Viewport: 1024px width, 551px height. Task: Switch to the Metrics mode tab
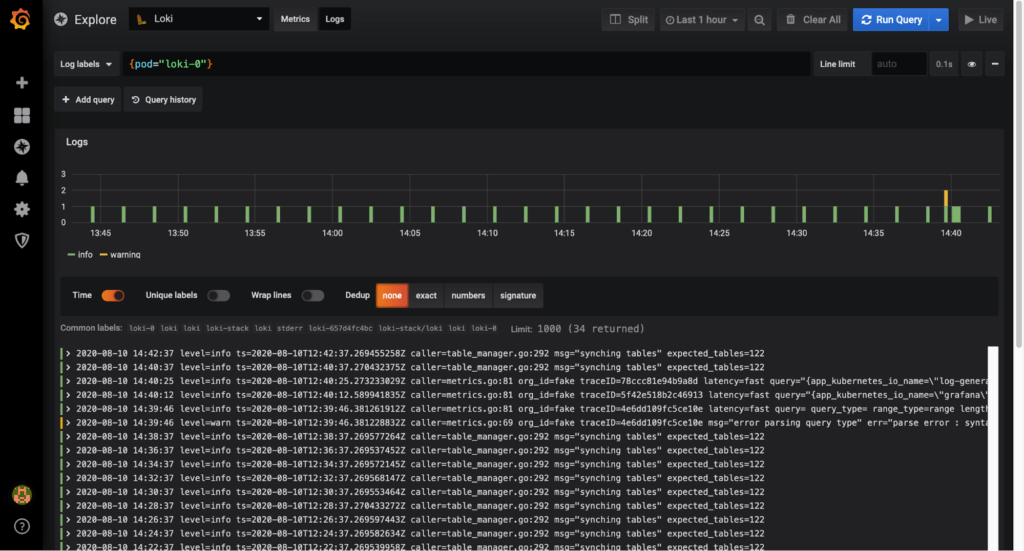(295, 19)
